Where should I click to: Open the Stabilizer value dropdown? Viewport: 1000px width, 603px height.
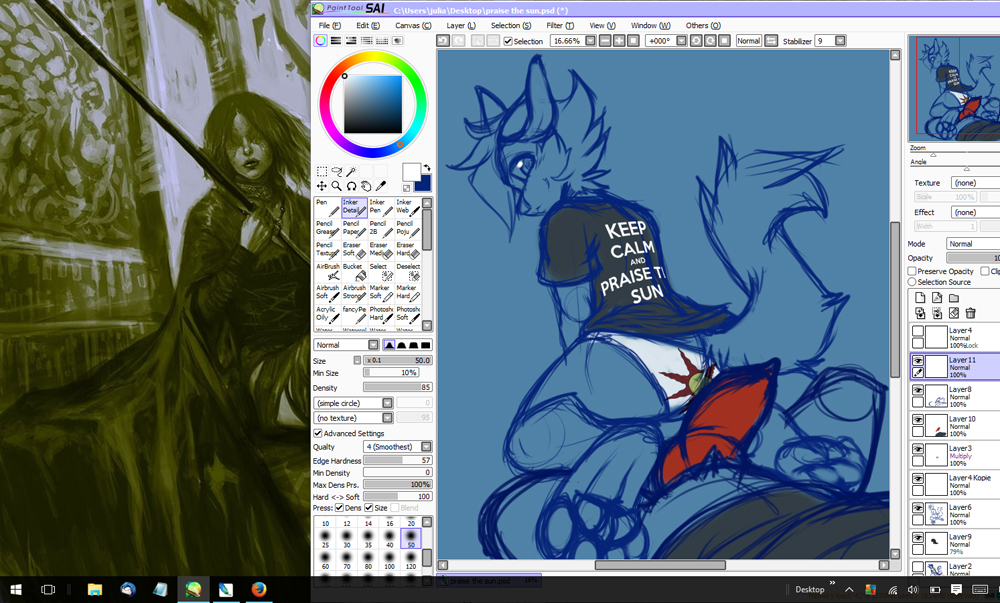pos(840,41)
